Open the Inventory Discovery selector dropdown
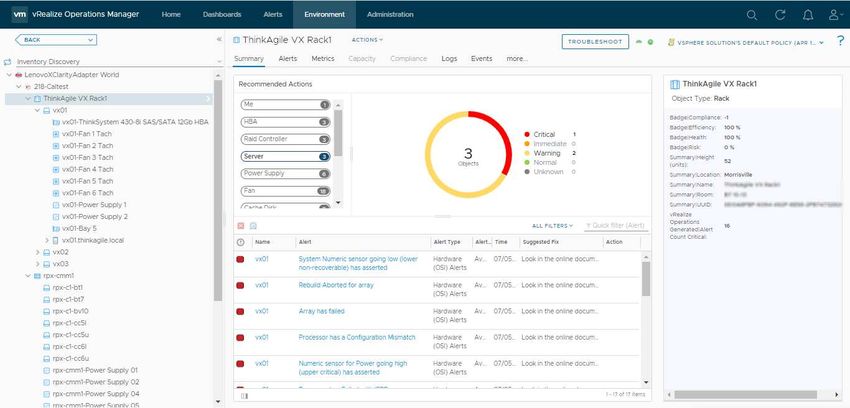Image resolution: width=850 pixels, height=408 pixels. 219,62
